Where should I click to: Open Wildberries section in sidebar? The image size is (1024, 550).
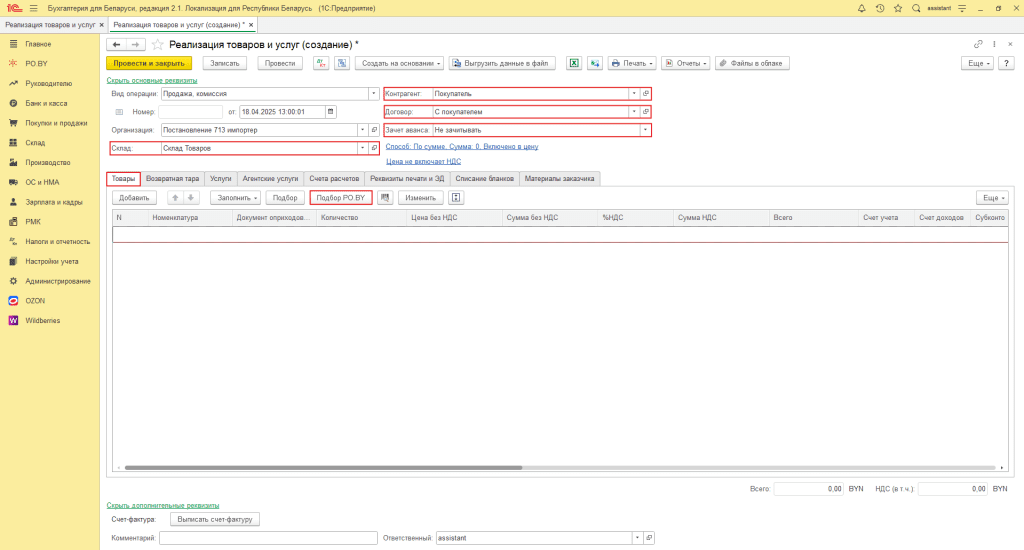[x=42, y=321]
